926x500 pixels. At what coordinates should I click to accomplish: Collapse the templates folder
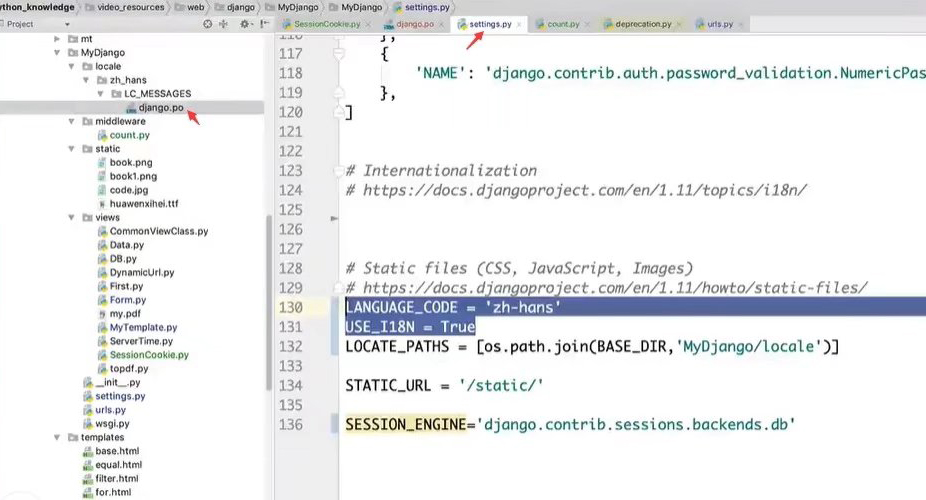pos(57,437)
